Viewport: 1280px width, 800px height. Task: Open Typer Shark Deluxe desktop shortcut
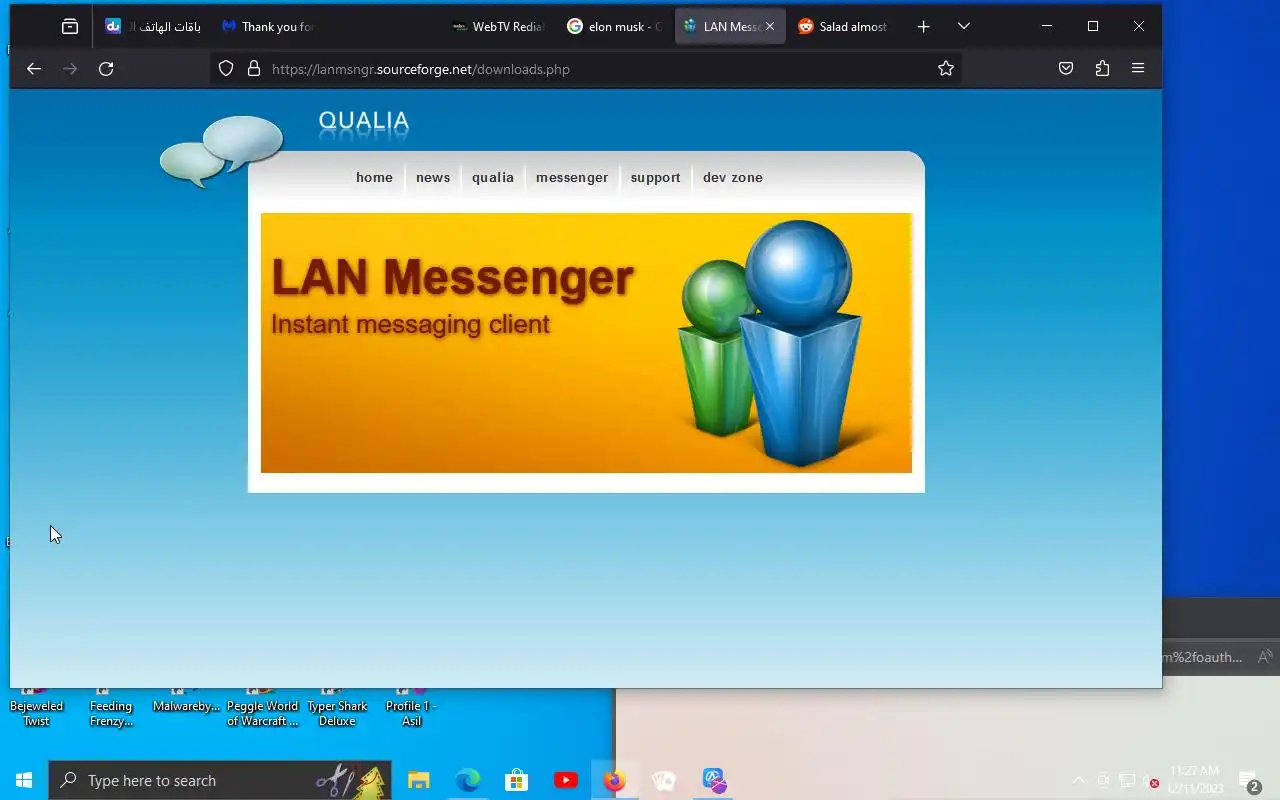point(337,707)
